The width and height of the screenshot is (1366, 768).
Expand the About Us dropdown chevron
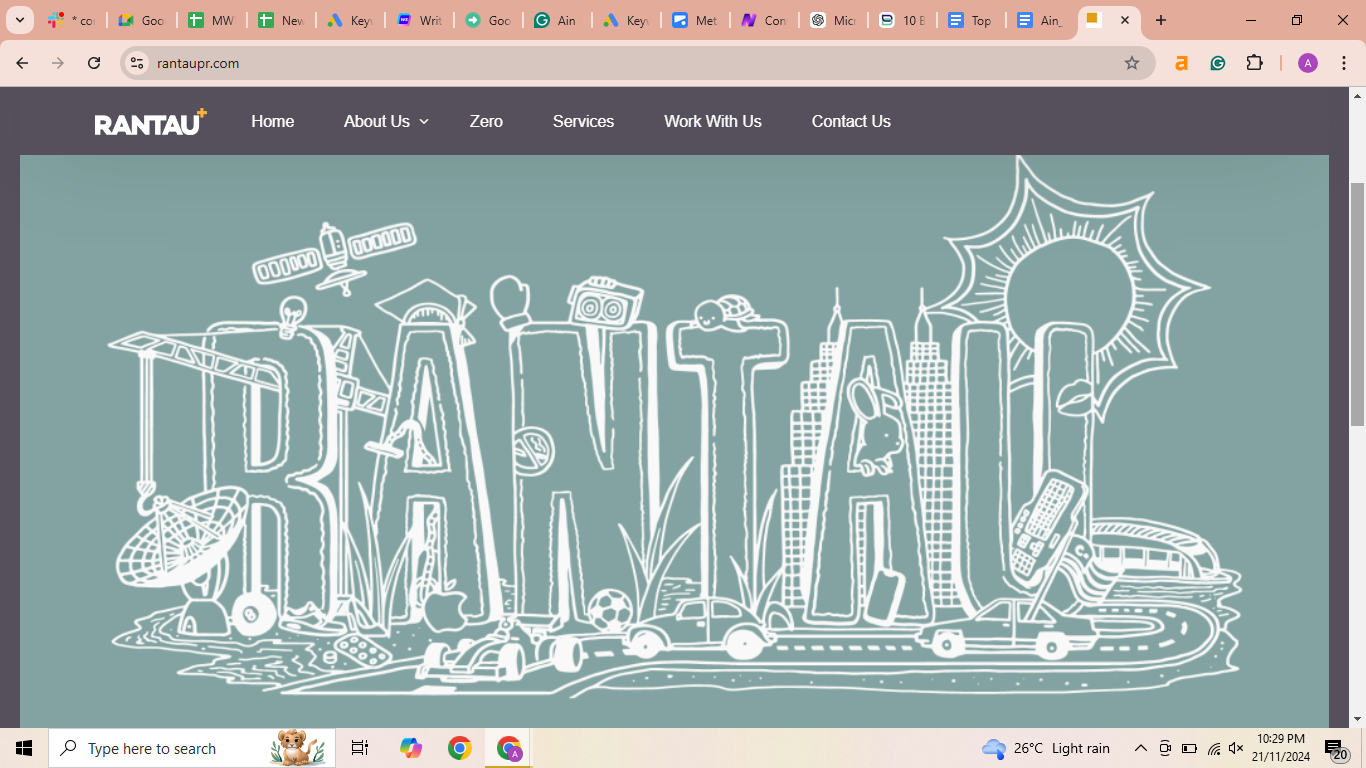coord(424,121)
